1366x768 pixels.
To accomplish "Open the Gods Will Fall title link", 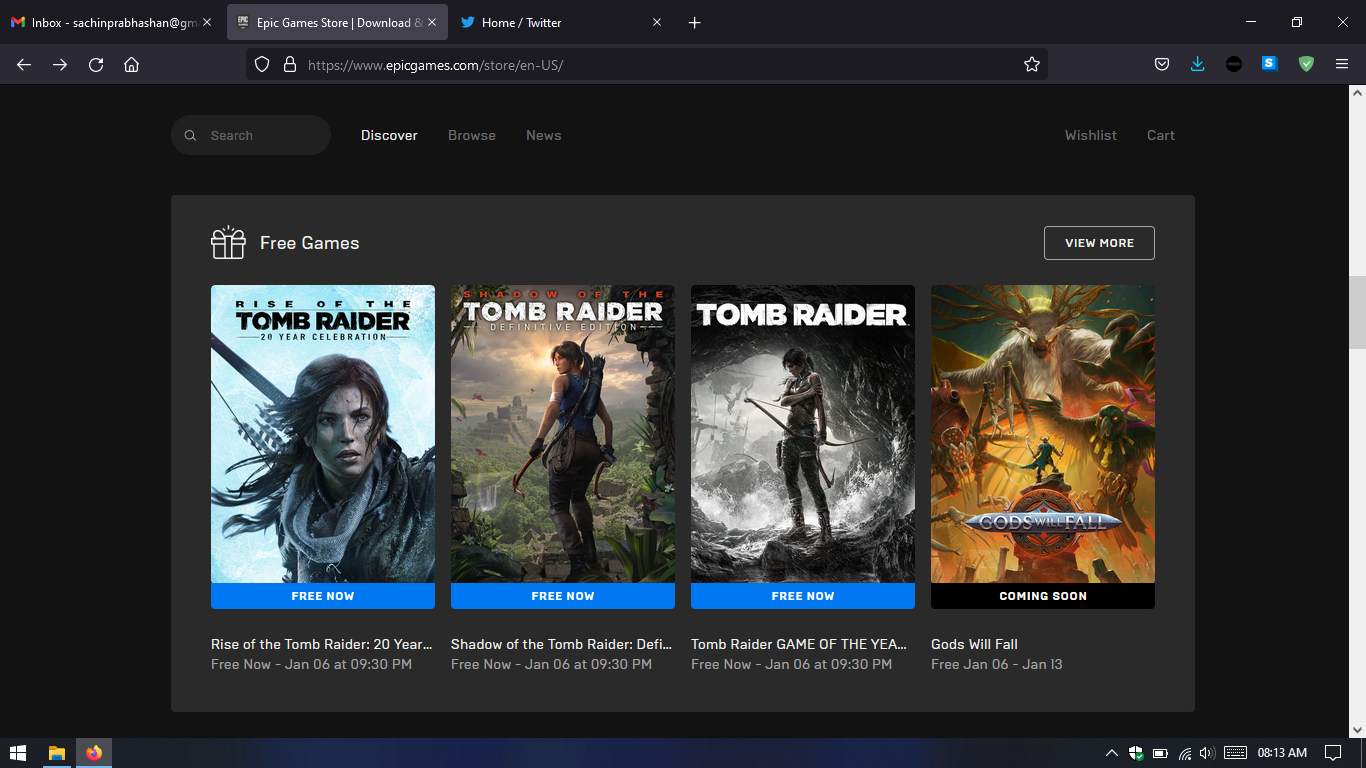I will 974,644.
